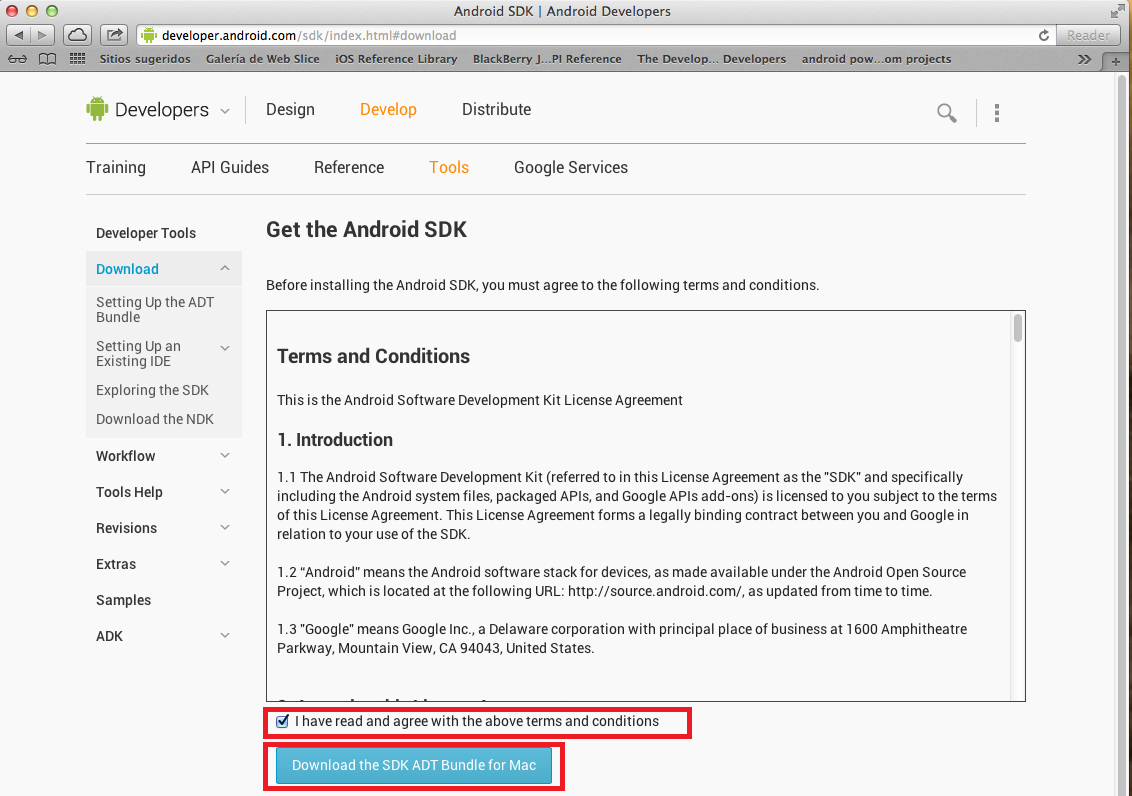This screenshot has height=796, width=1132.
Task: Click the Terms and Conditions heading
Action: (373, 356)
